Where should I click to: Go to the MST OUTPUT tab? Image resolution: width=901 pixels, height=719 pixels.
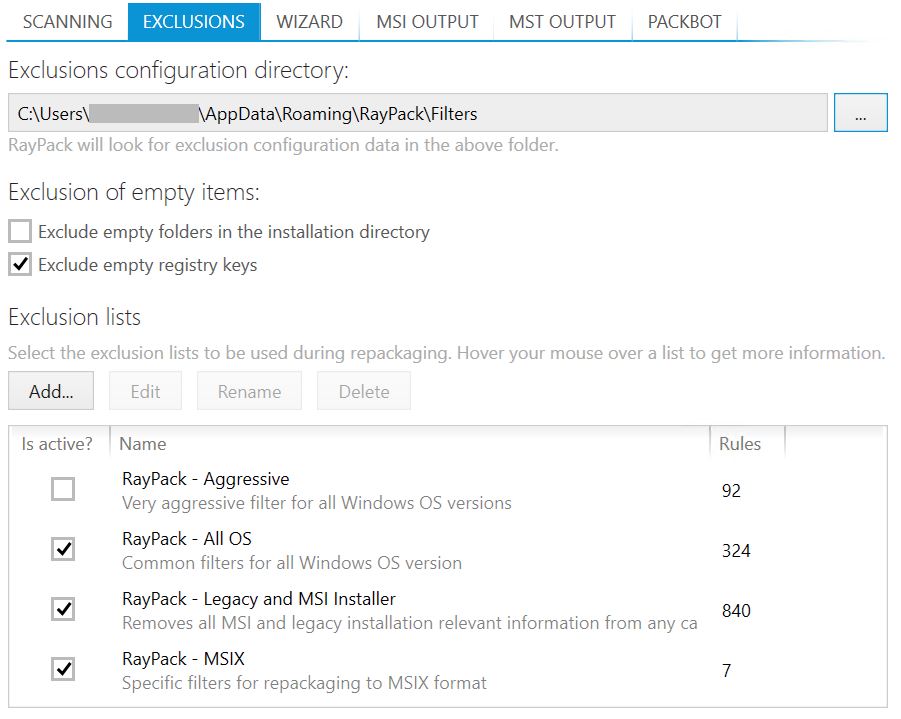pyautogui.click(x=563, y=21)
